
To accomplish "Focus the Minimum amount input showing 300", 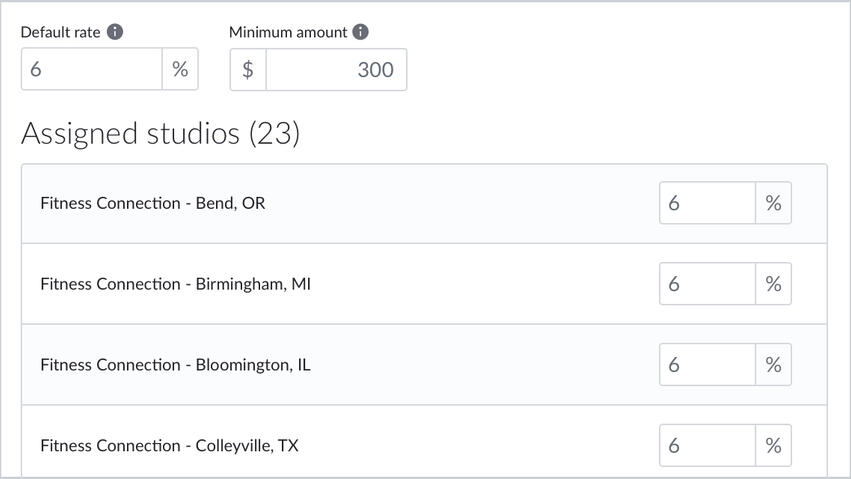I will coord(336,70).
